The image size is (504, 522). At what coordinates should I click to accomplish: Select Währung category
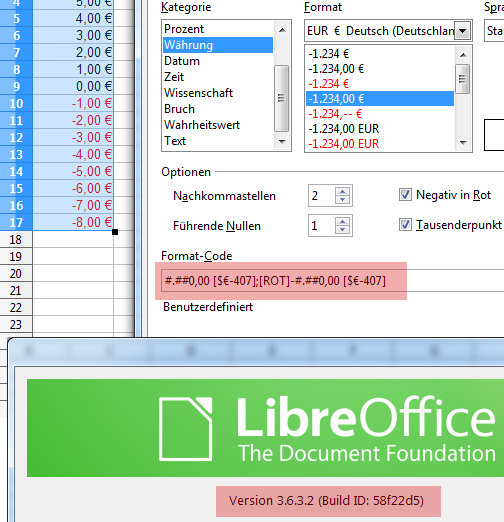tap(218, 45)
